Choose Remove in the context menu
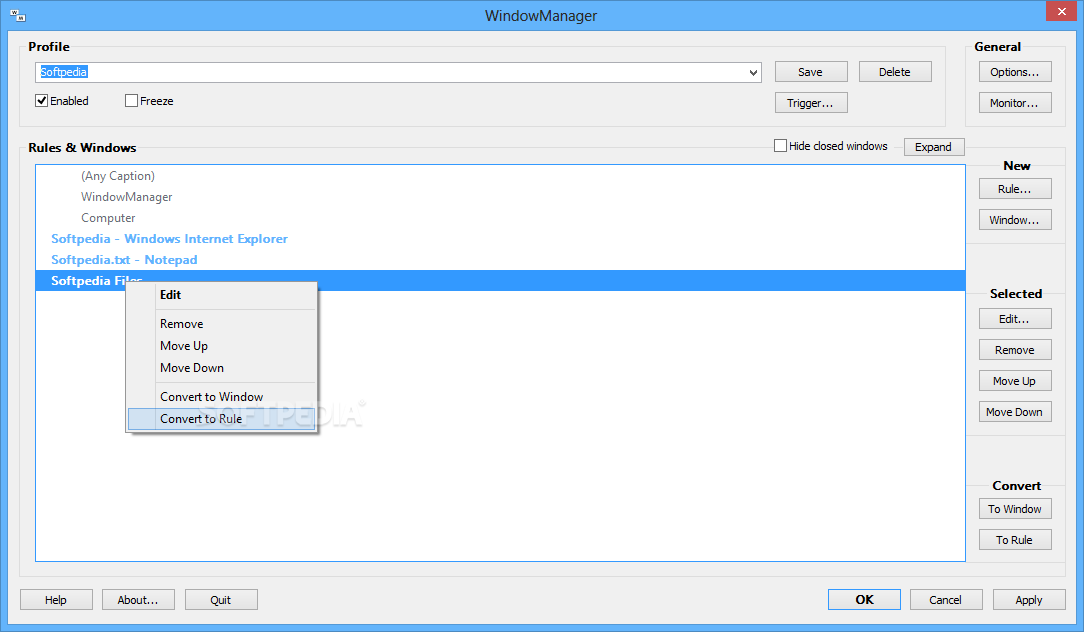The width and height of the screenshot is (1084, 632). pos(221,324)
